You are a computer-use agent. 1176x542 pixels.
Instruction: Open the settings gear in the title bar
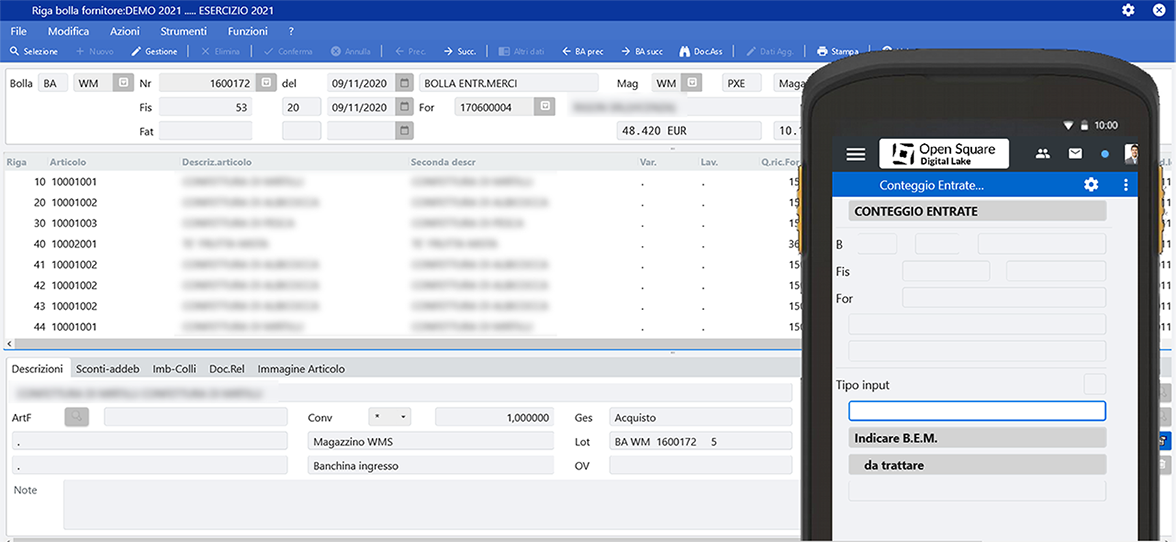tap(1128, 10)
